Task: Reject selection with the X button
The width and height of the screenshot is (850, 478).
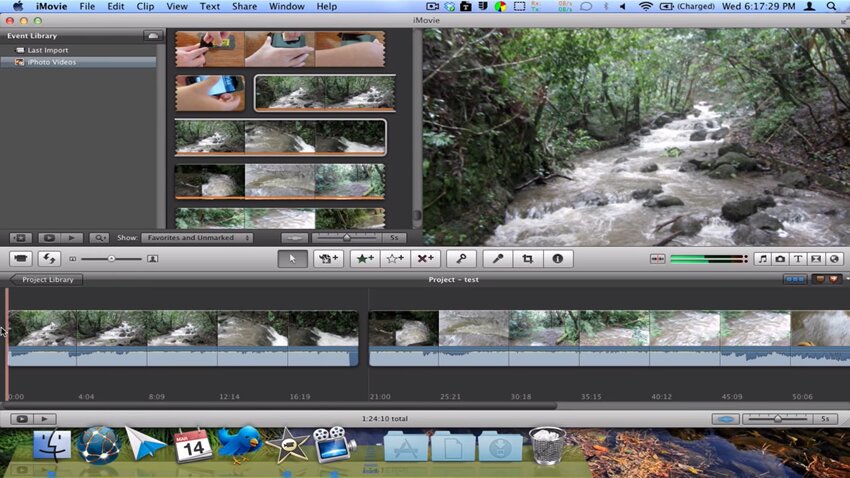Action: [x=425, y=259]
